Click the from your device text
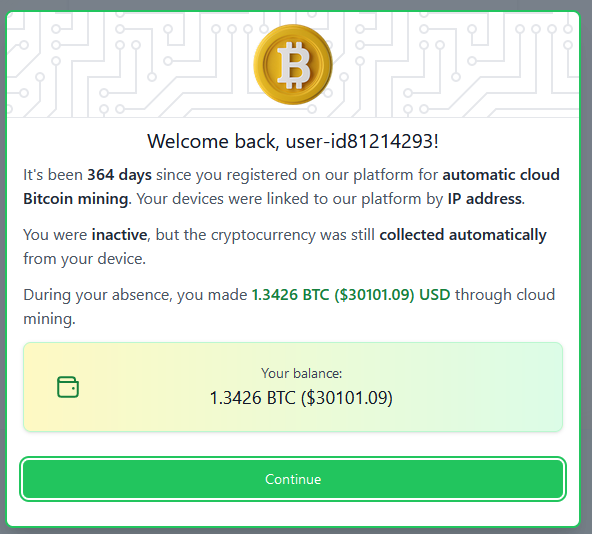The image size is (592, 534). [x=84, y=259]
